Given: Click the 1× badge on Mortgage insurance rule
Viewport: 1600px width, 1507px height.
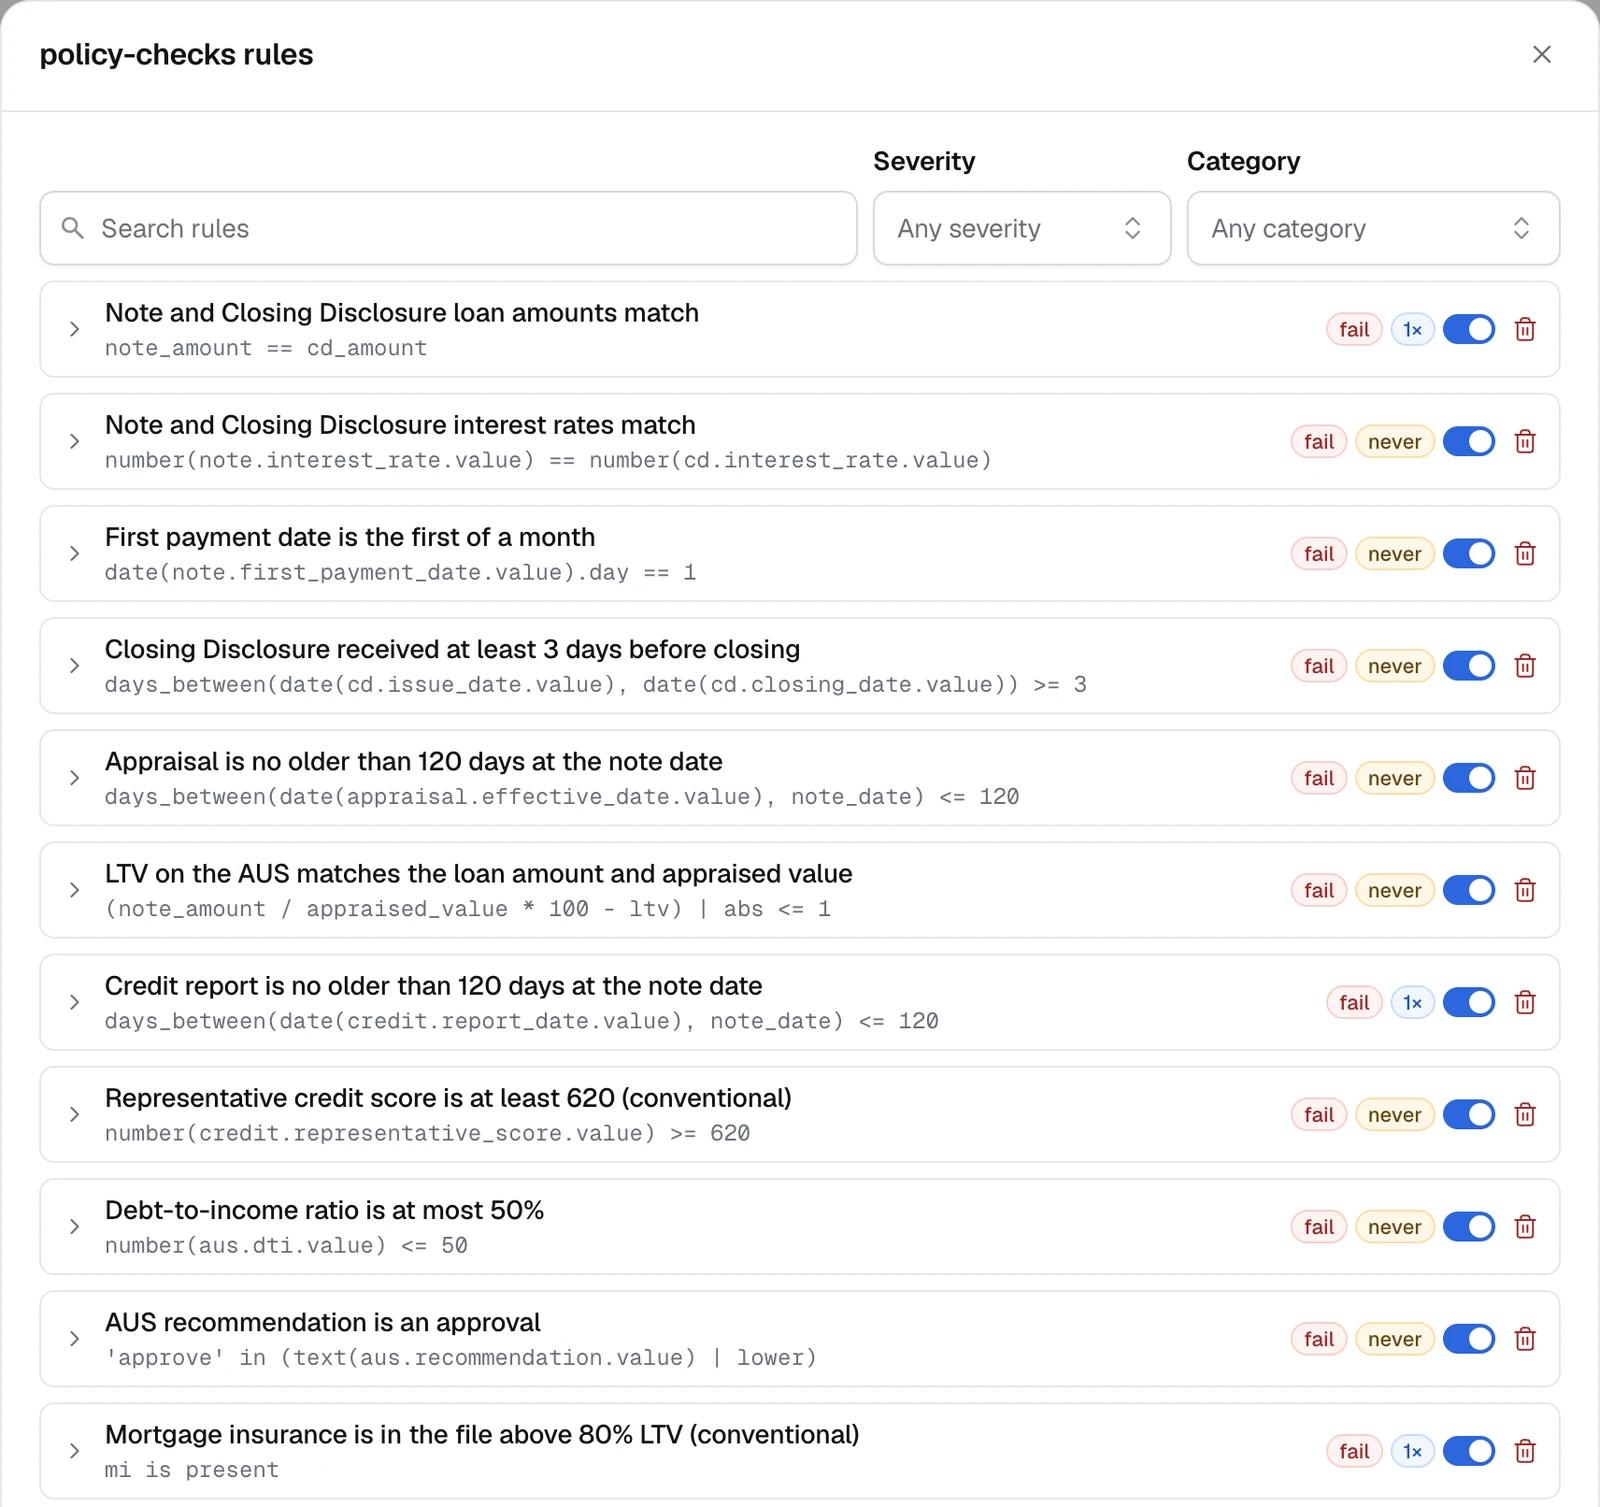Looking at the screenshot, I should pyautogui.click(x=1412, y=1451).
